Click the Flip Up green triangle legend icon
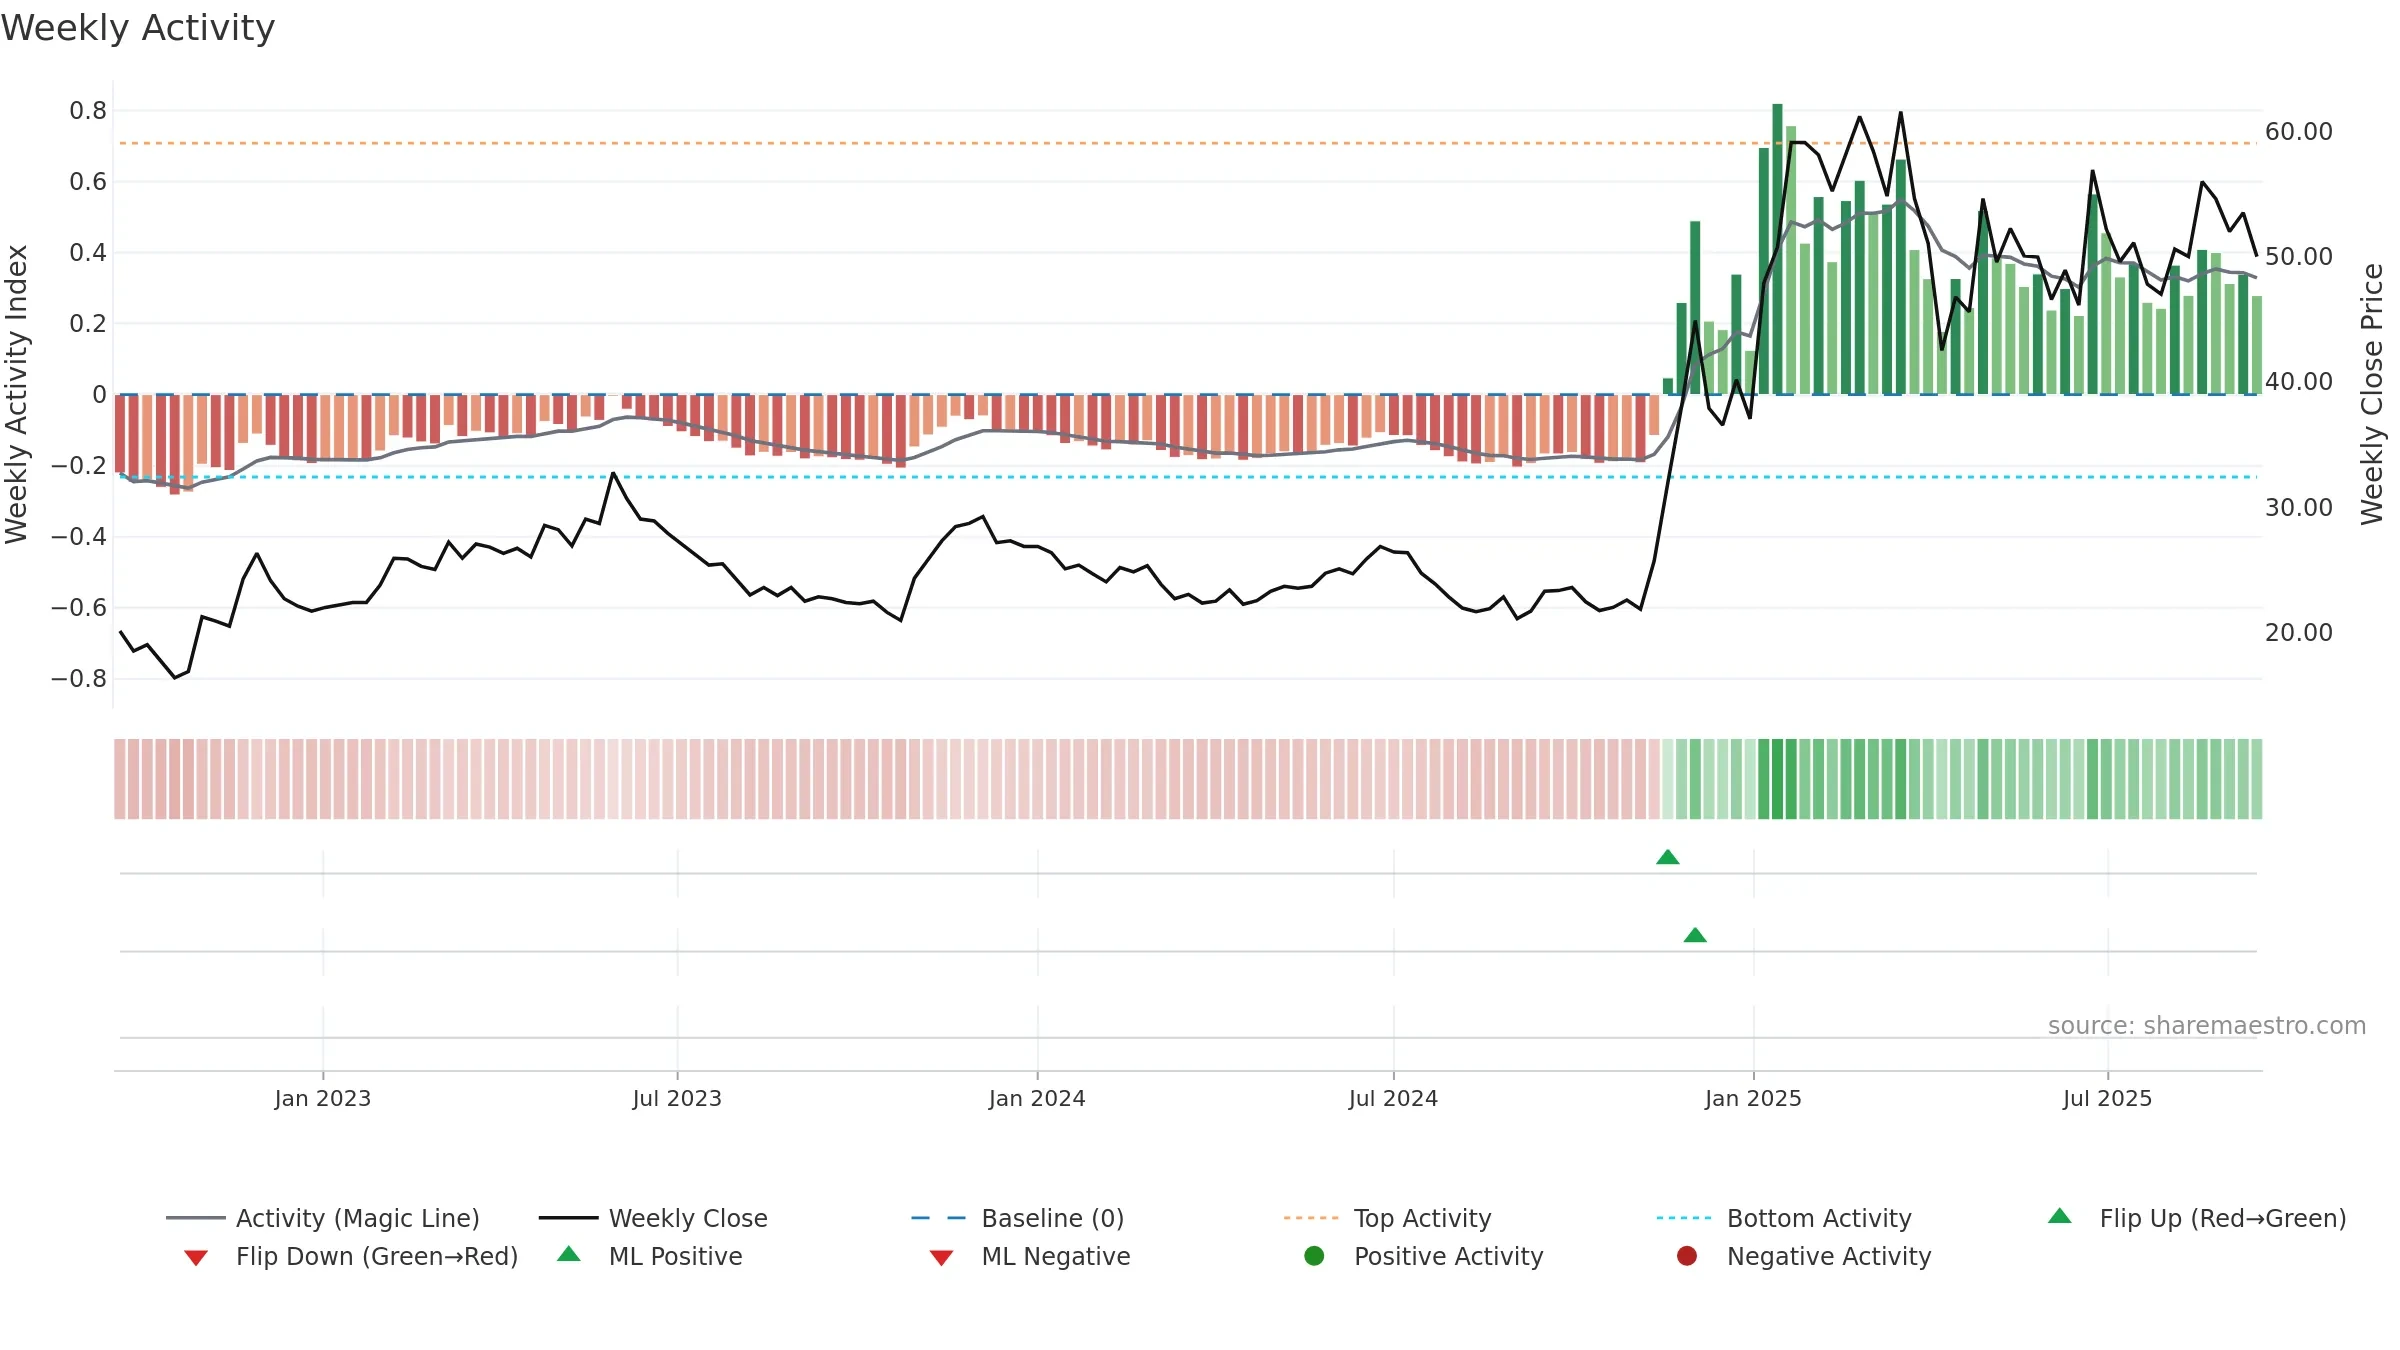 point(2060,1216)
